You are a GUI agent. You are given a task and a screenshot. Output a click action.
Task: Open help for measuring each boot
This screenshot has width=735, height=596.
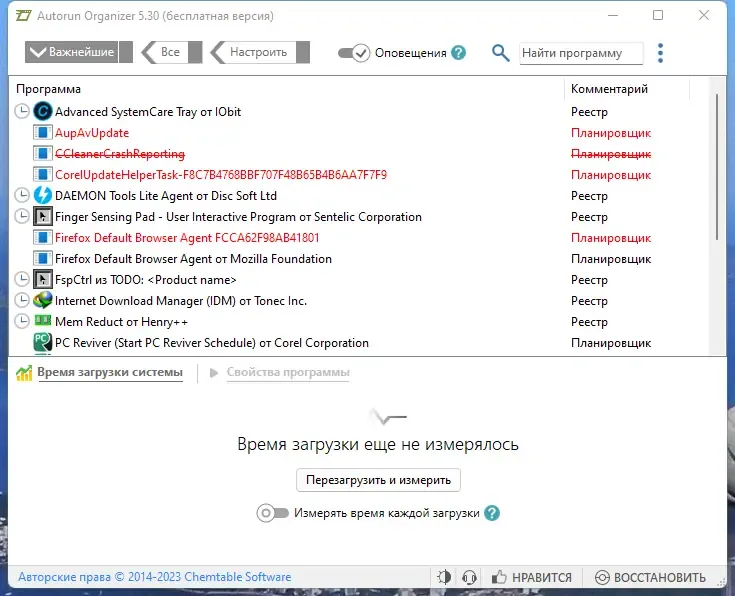click(x=492, y=513)
